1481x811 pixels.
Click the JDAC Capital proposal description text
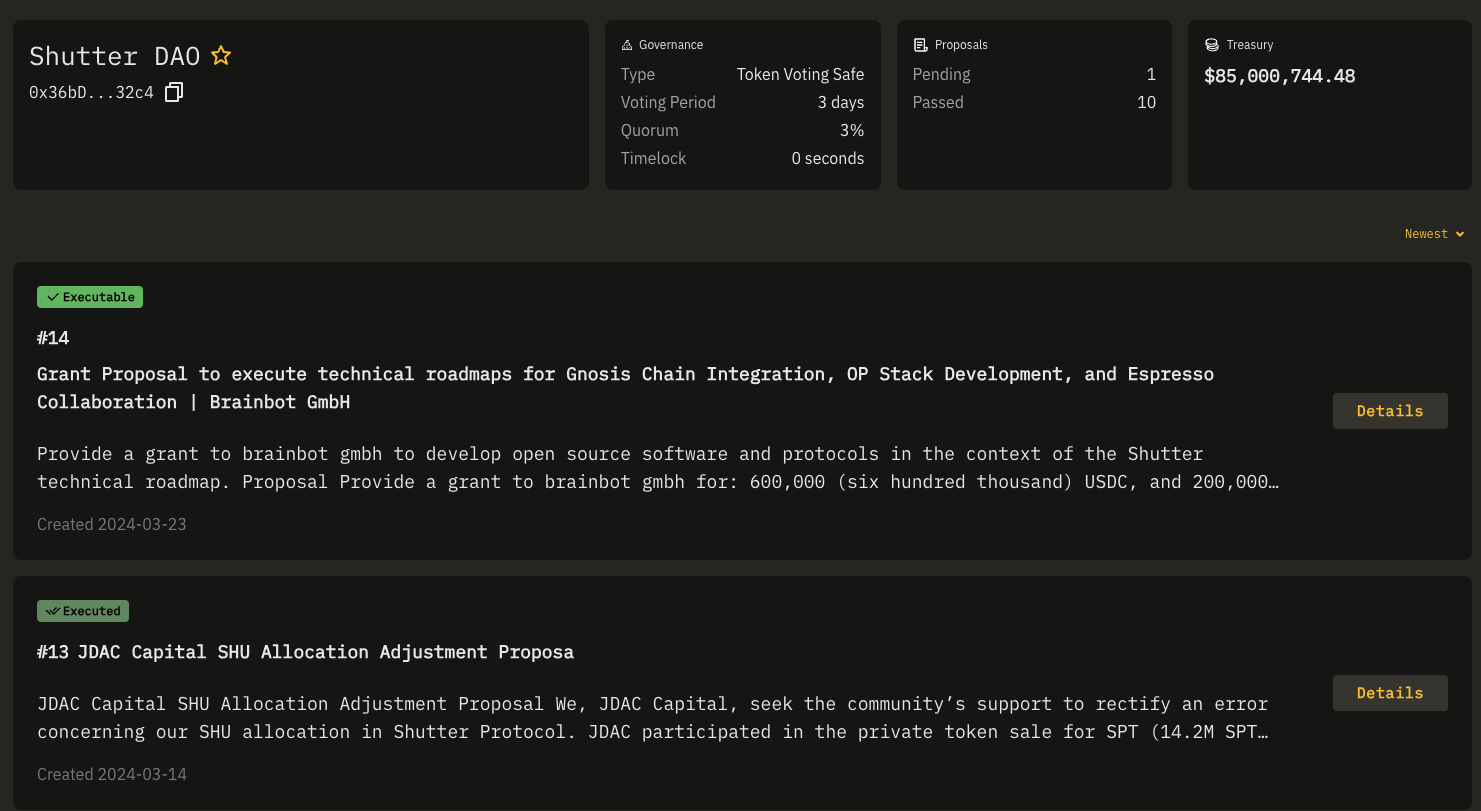click(x=653, y=718)
